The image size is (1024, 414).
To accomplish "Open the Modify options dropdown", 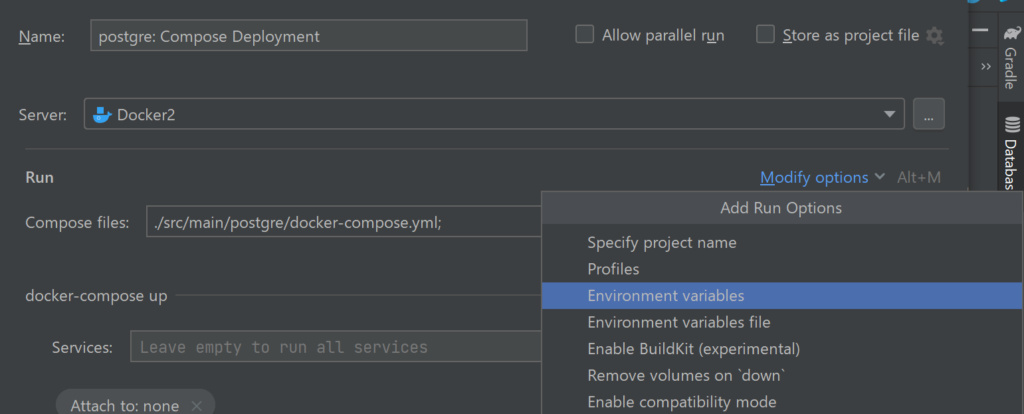I will coord(822,177).
